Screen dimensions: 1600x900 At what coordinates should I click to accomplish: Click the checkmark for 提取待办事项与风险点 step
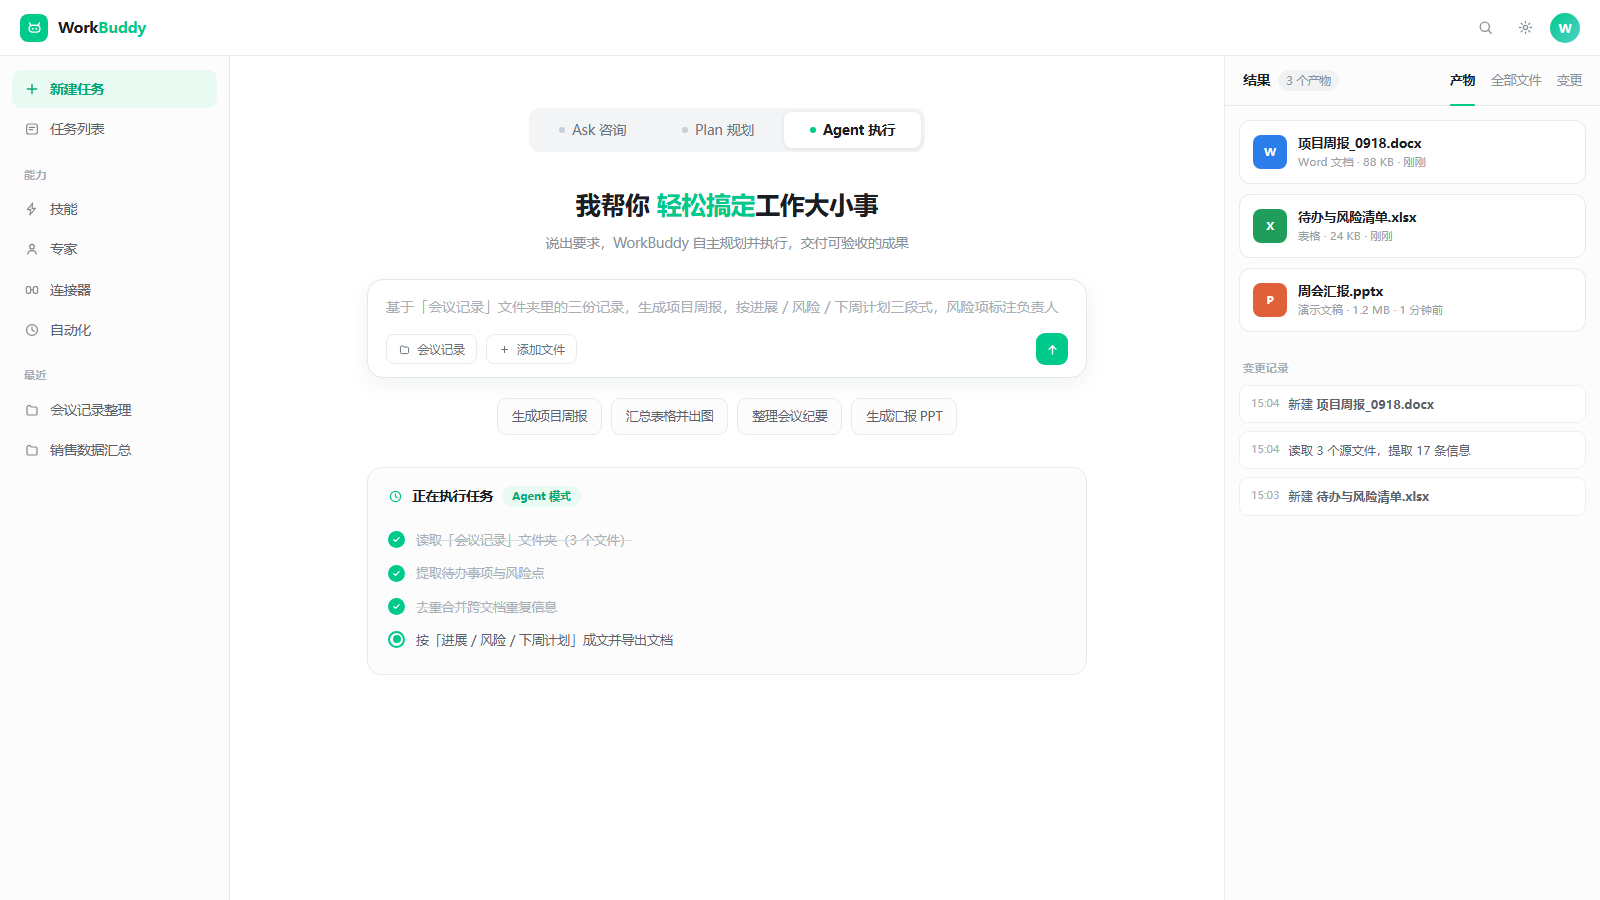(x=396, y=573)
